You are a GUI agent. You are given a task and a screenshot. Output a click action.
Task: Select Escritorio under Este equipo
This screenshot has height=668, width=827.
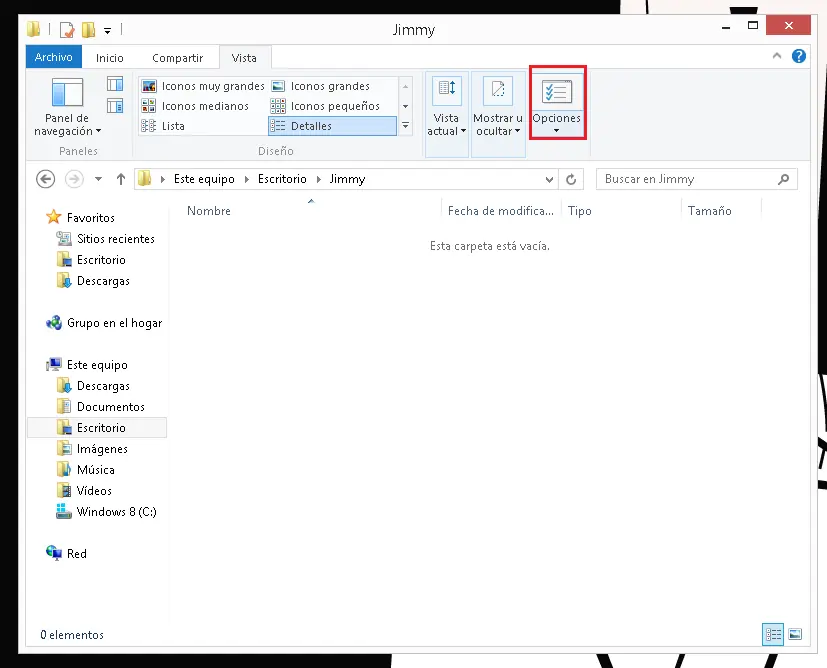tap(97, 428)
